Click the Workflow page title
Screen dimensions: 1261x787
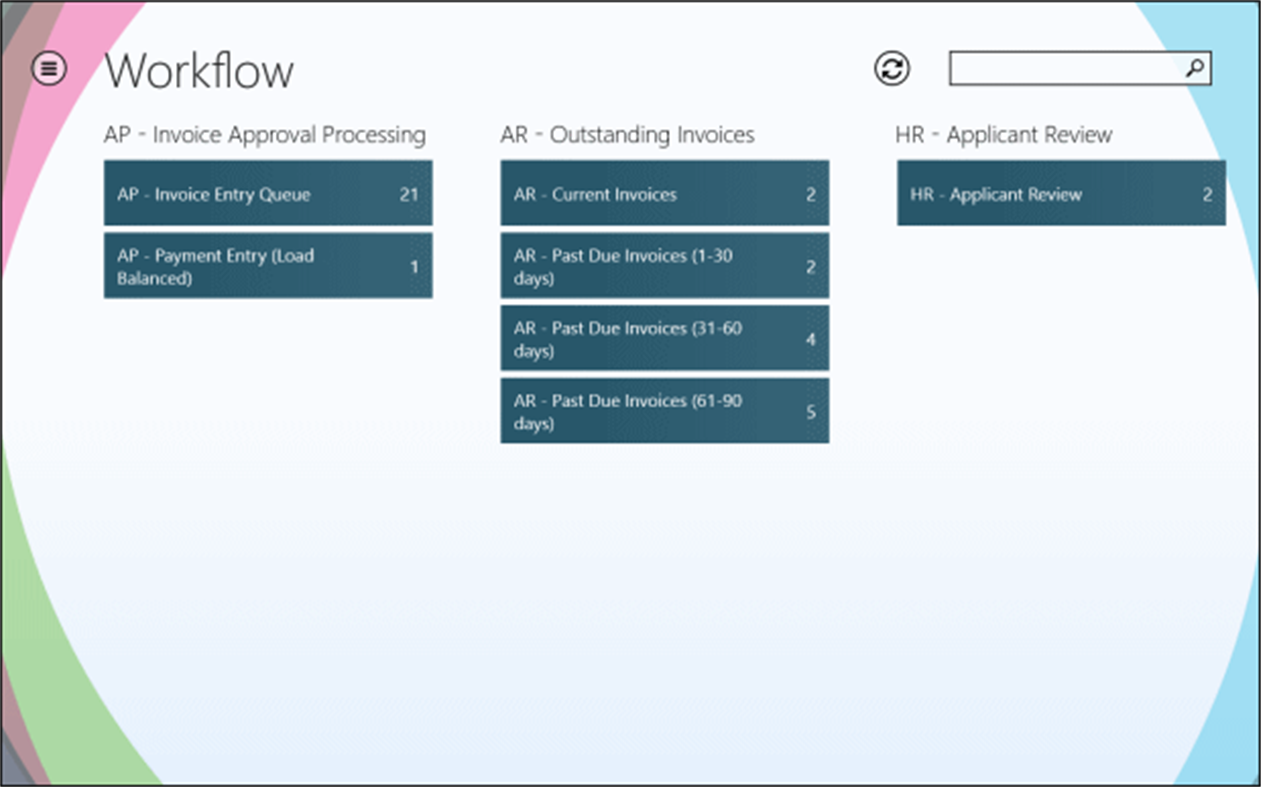pos(200,71)
